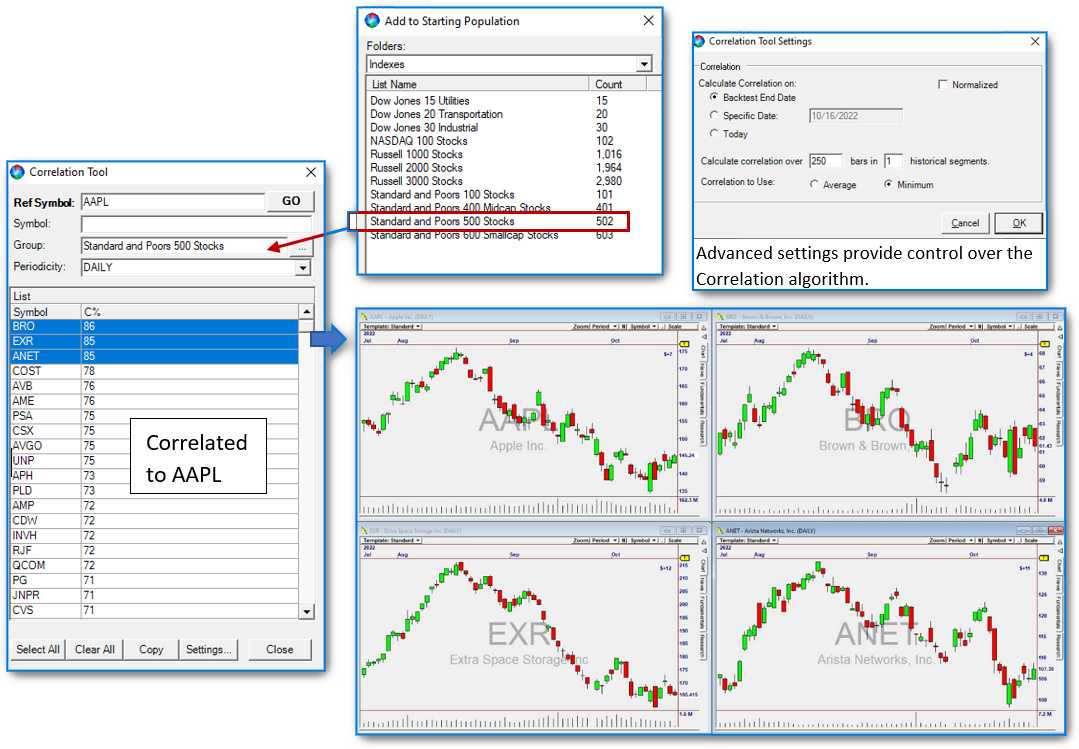Click the Correlation Tool Settings window icon
The height and width of the screenshot is (749, 1079).
tap(700, 42)
